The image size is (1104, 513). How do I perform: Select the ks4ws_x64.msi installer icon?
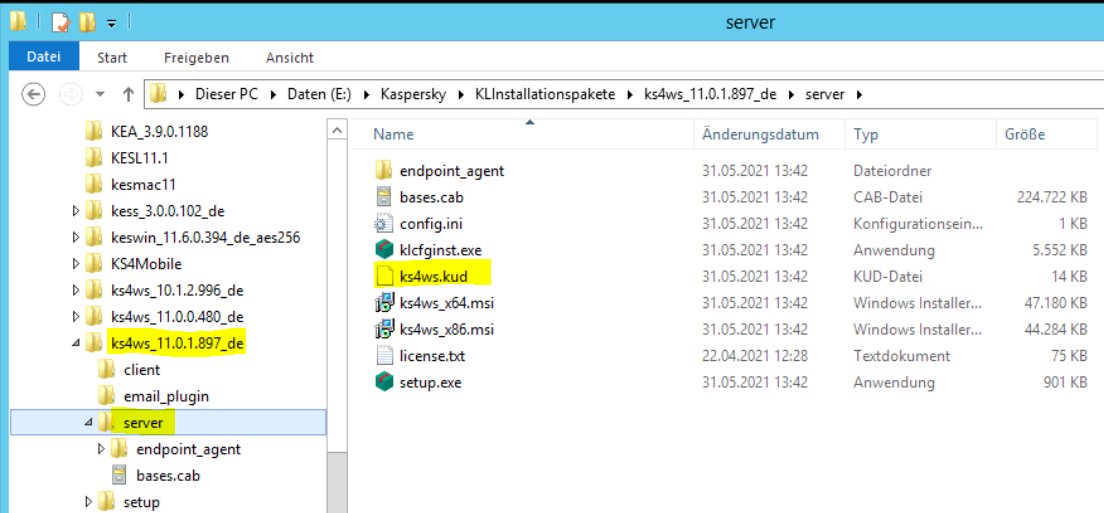[x=383, y=303]
